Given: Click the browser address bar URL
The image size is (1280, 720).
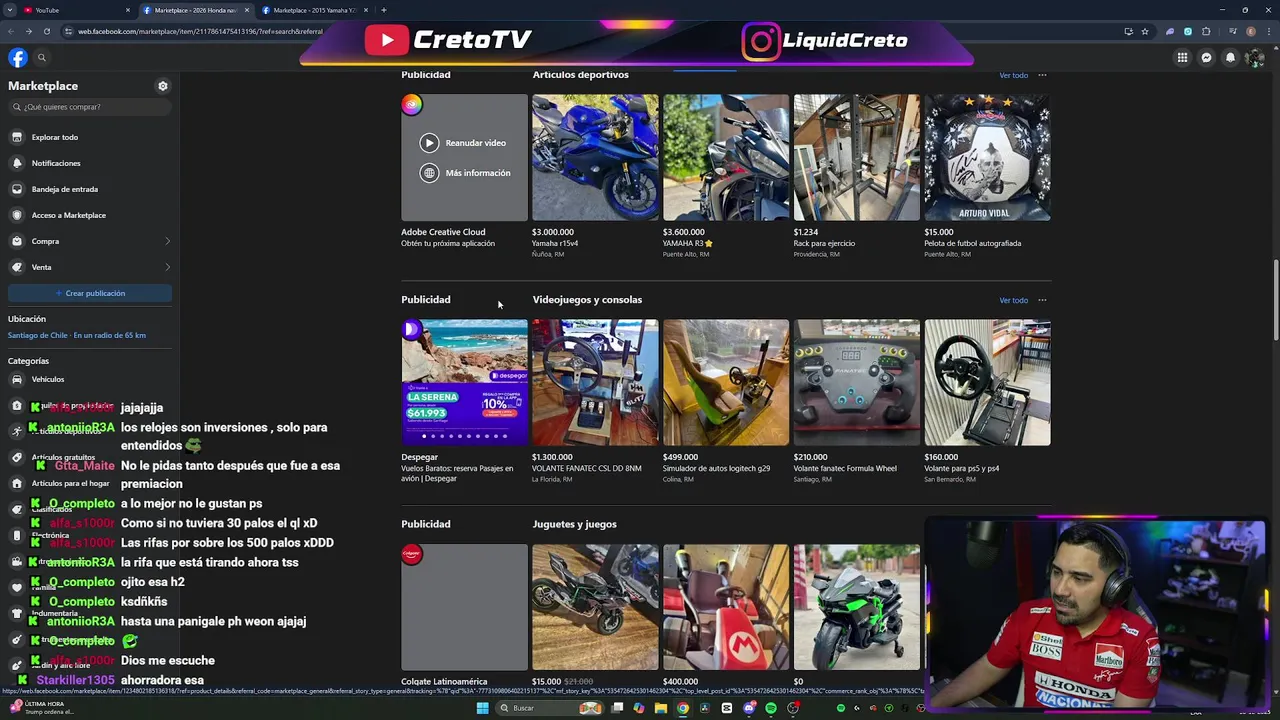Looking at the screenshot, I should [200, 31].
